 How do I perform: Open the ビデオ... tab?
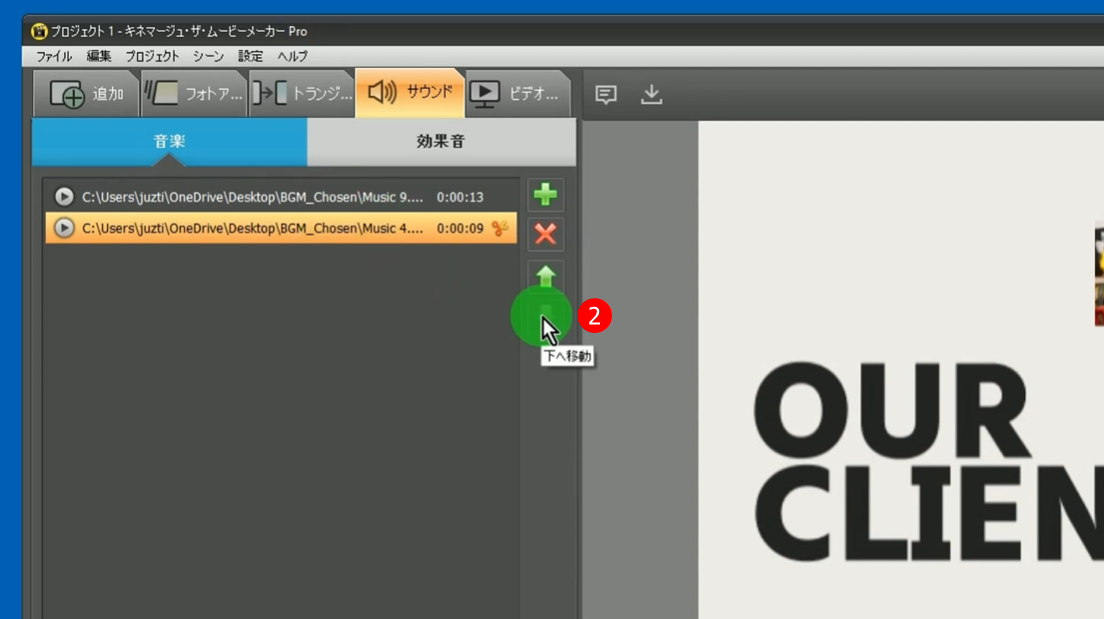pyautogui.click(x=516, y=95)
